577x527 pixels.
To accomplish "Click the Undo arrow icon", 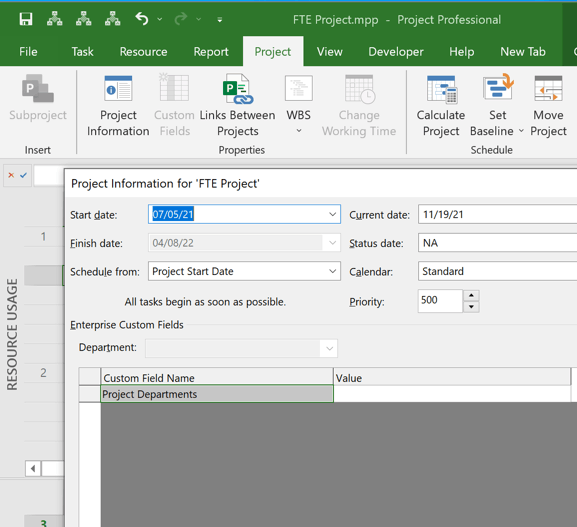I will (142, 19).
